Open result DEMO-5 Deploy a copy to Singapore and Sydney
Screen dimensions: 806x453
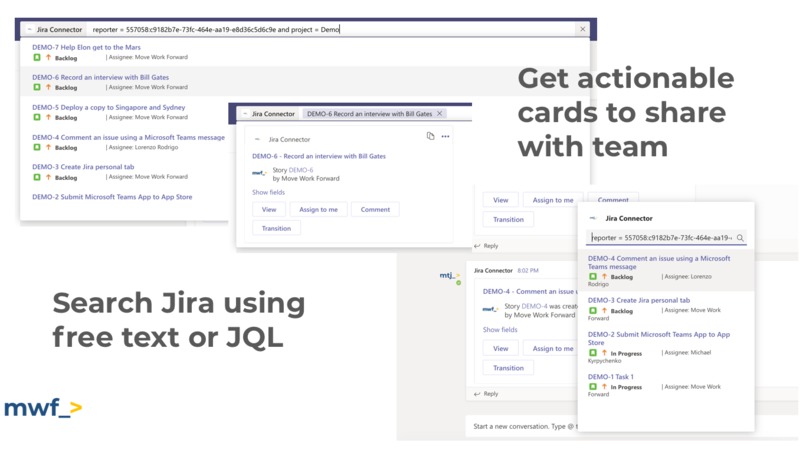click(108, 107)
